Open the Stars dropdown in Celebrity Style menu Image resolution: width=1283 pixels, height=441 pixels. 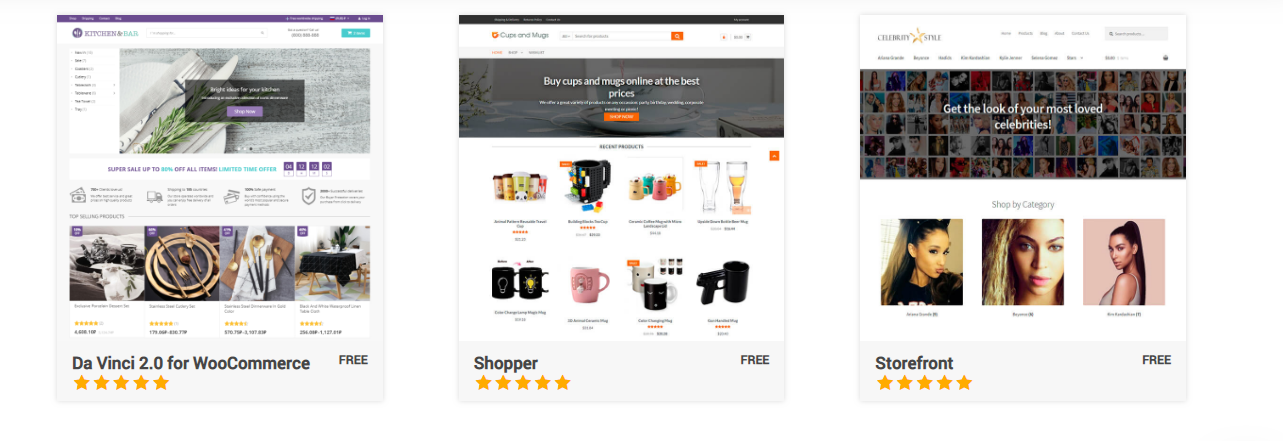pos(1075,58)
